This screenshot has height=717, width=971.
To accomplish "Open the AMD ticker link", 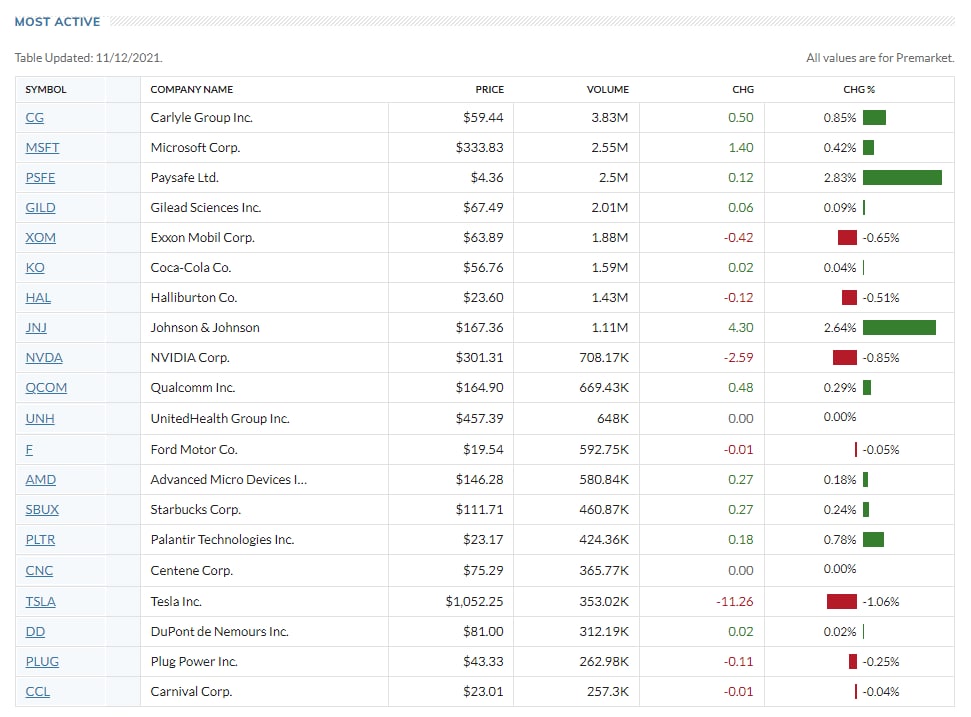I will point(40,480).
